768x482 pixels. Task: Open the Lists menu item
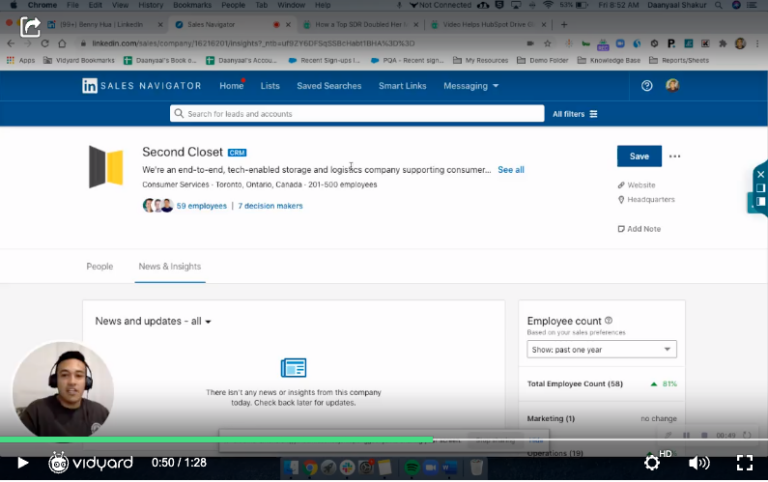click(270, 86)
